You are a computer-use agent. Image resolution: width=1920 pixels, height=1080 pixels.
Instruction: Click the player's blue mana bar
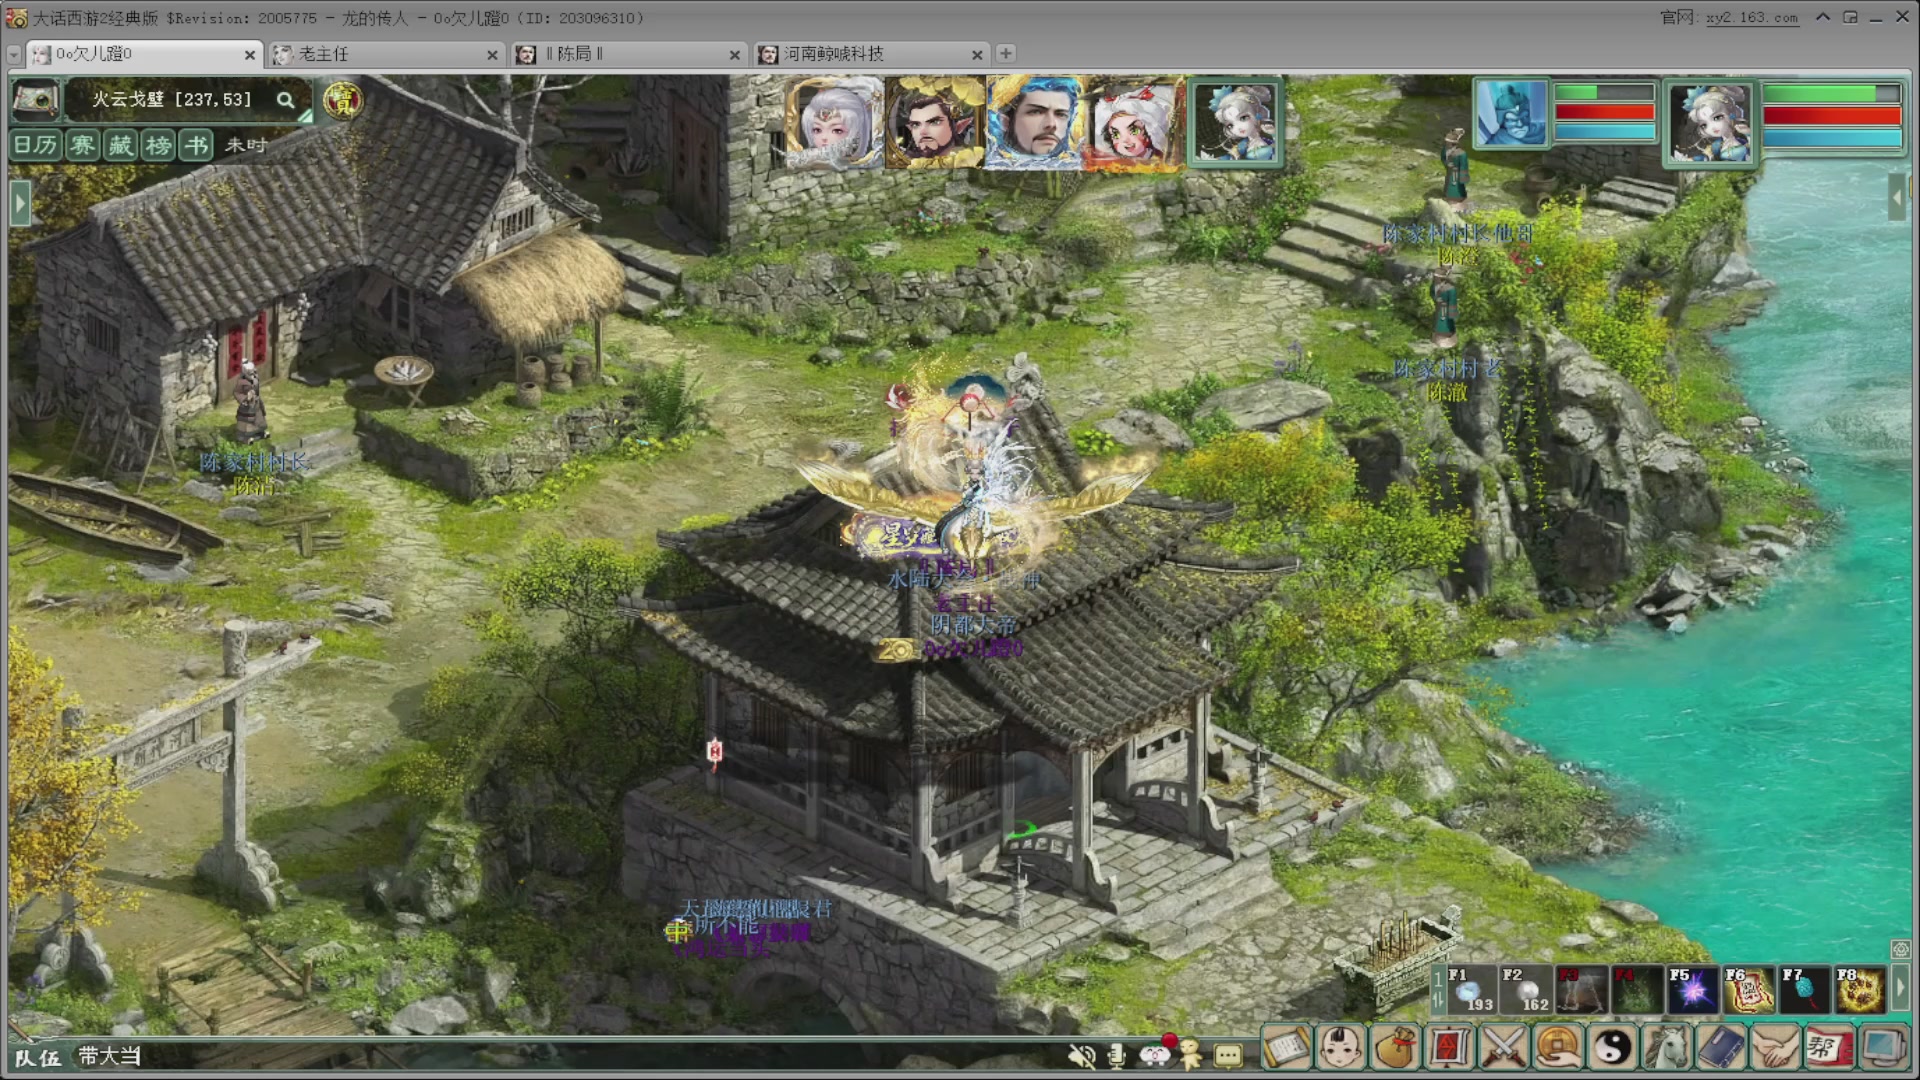click(x=1831, y=138)
